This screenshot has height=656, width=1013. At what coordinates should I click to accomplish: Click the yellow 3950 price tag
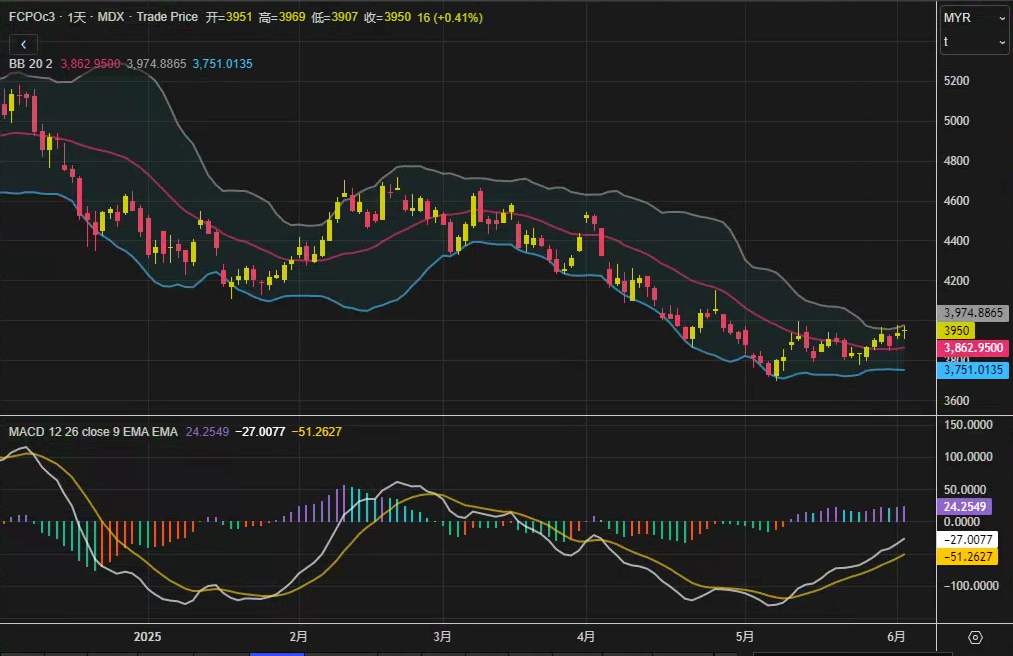pyautogui.click(x=956, y=330)
